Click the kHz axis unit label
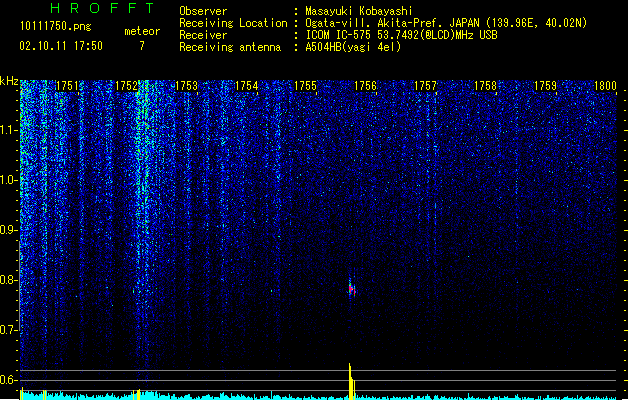This screenshot has width=629, height=400. [9, 81]
